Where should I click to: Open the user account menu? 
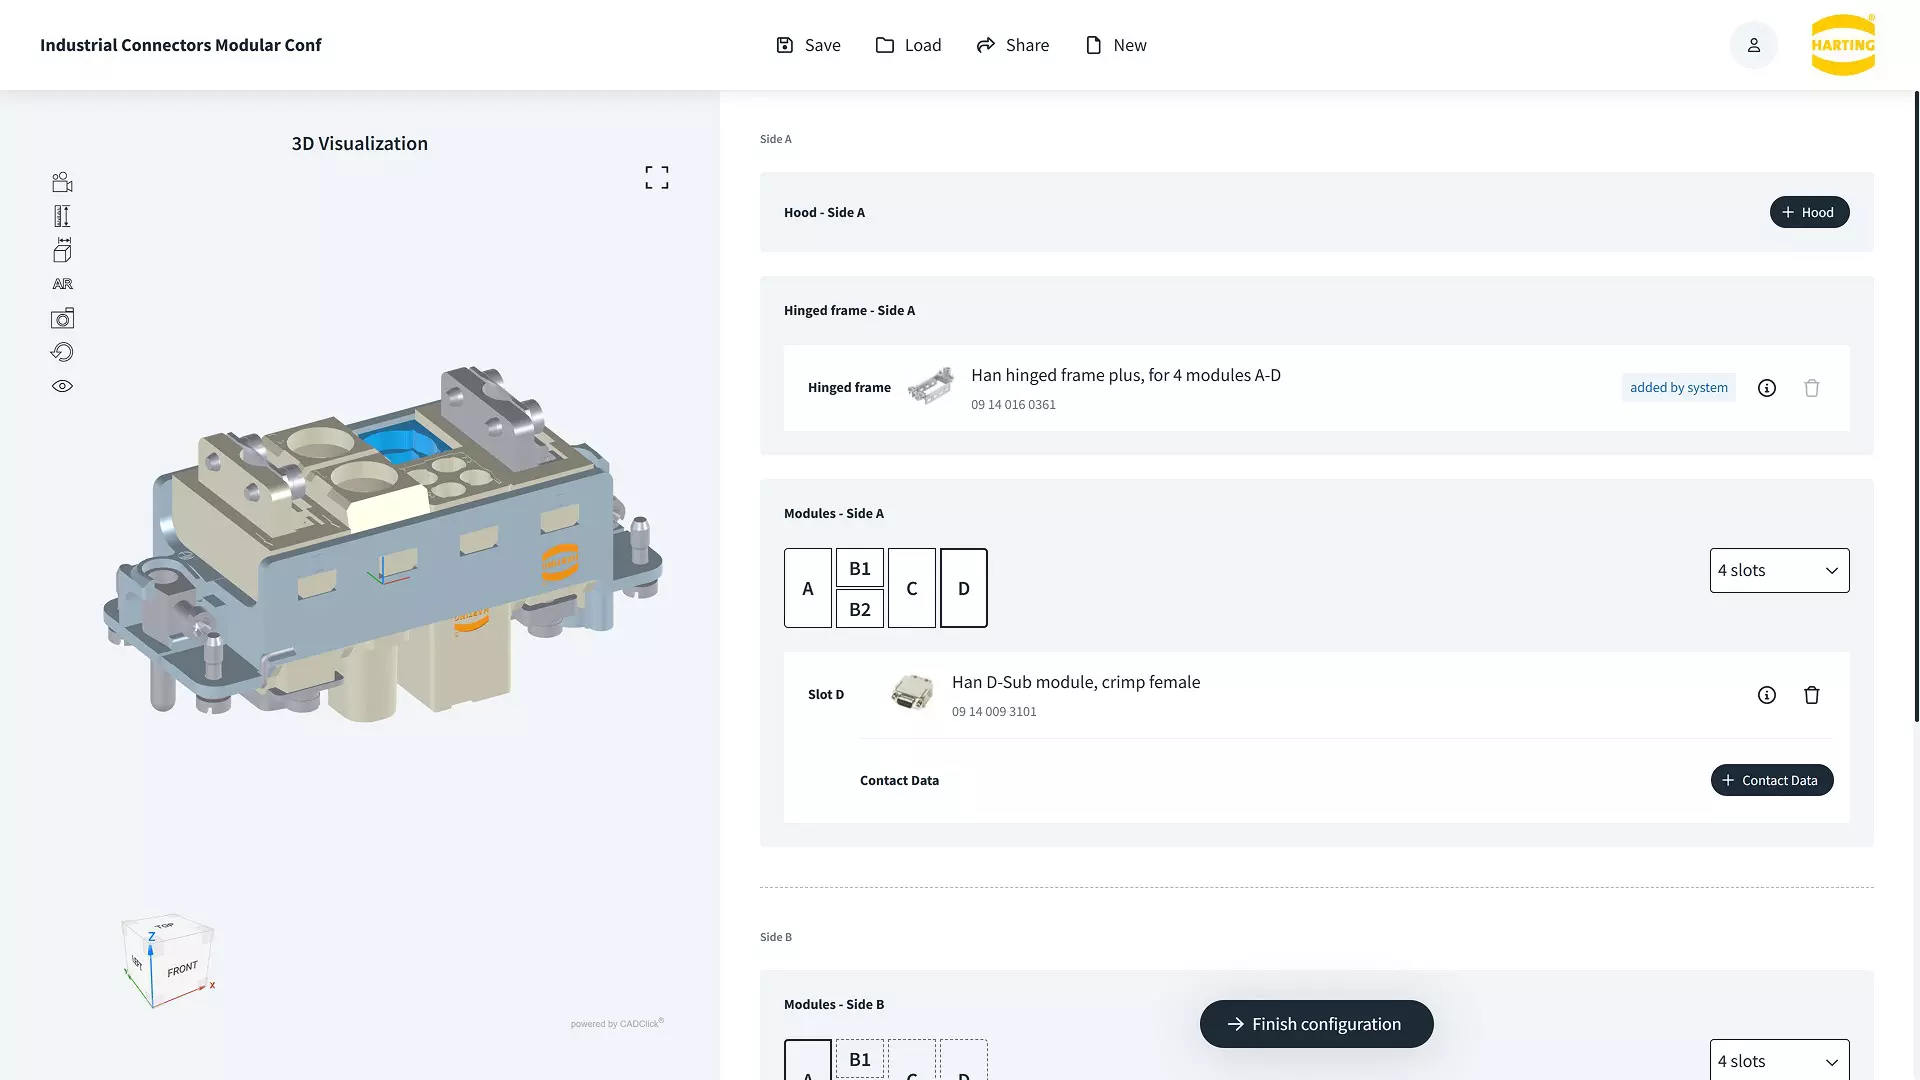[1754, 45]
